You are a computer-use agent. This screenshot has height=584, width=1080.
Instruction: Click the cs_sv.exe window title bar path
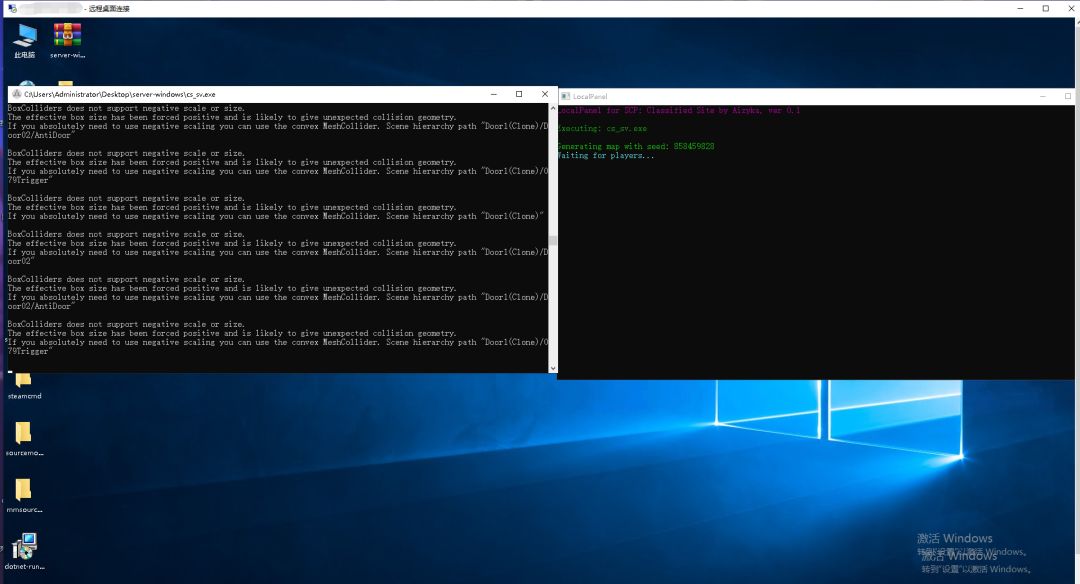click(120, 94)
